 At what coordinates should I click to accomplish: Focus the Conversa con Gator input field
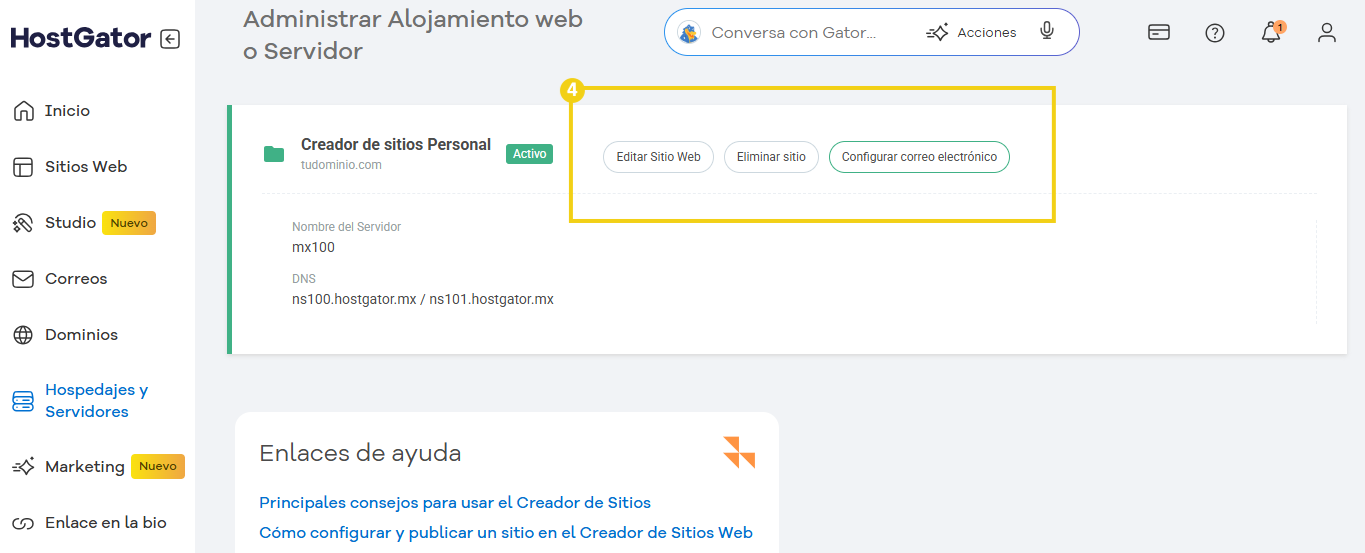point(793,33)
